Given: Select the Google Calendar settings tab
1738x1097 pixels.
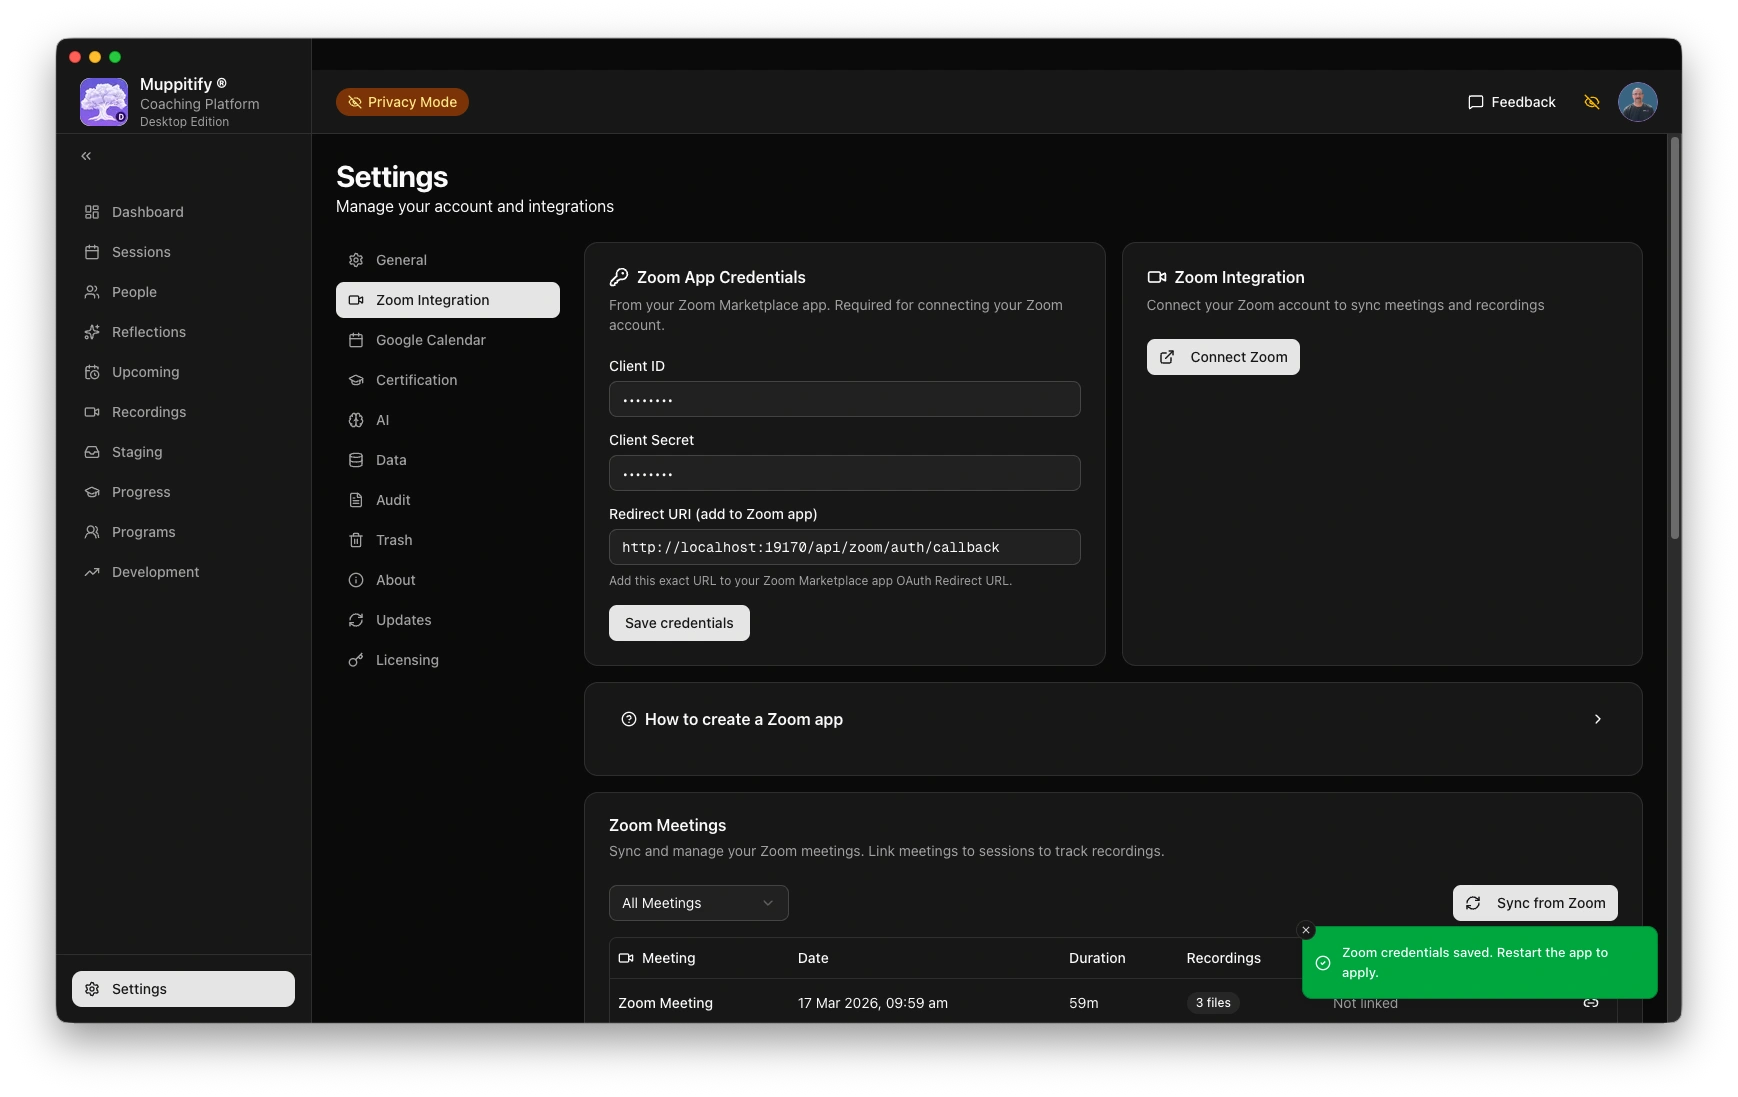Looking at the screenshot, I should pyautogui.click(x=430, y=340).
